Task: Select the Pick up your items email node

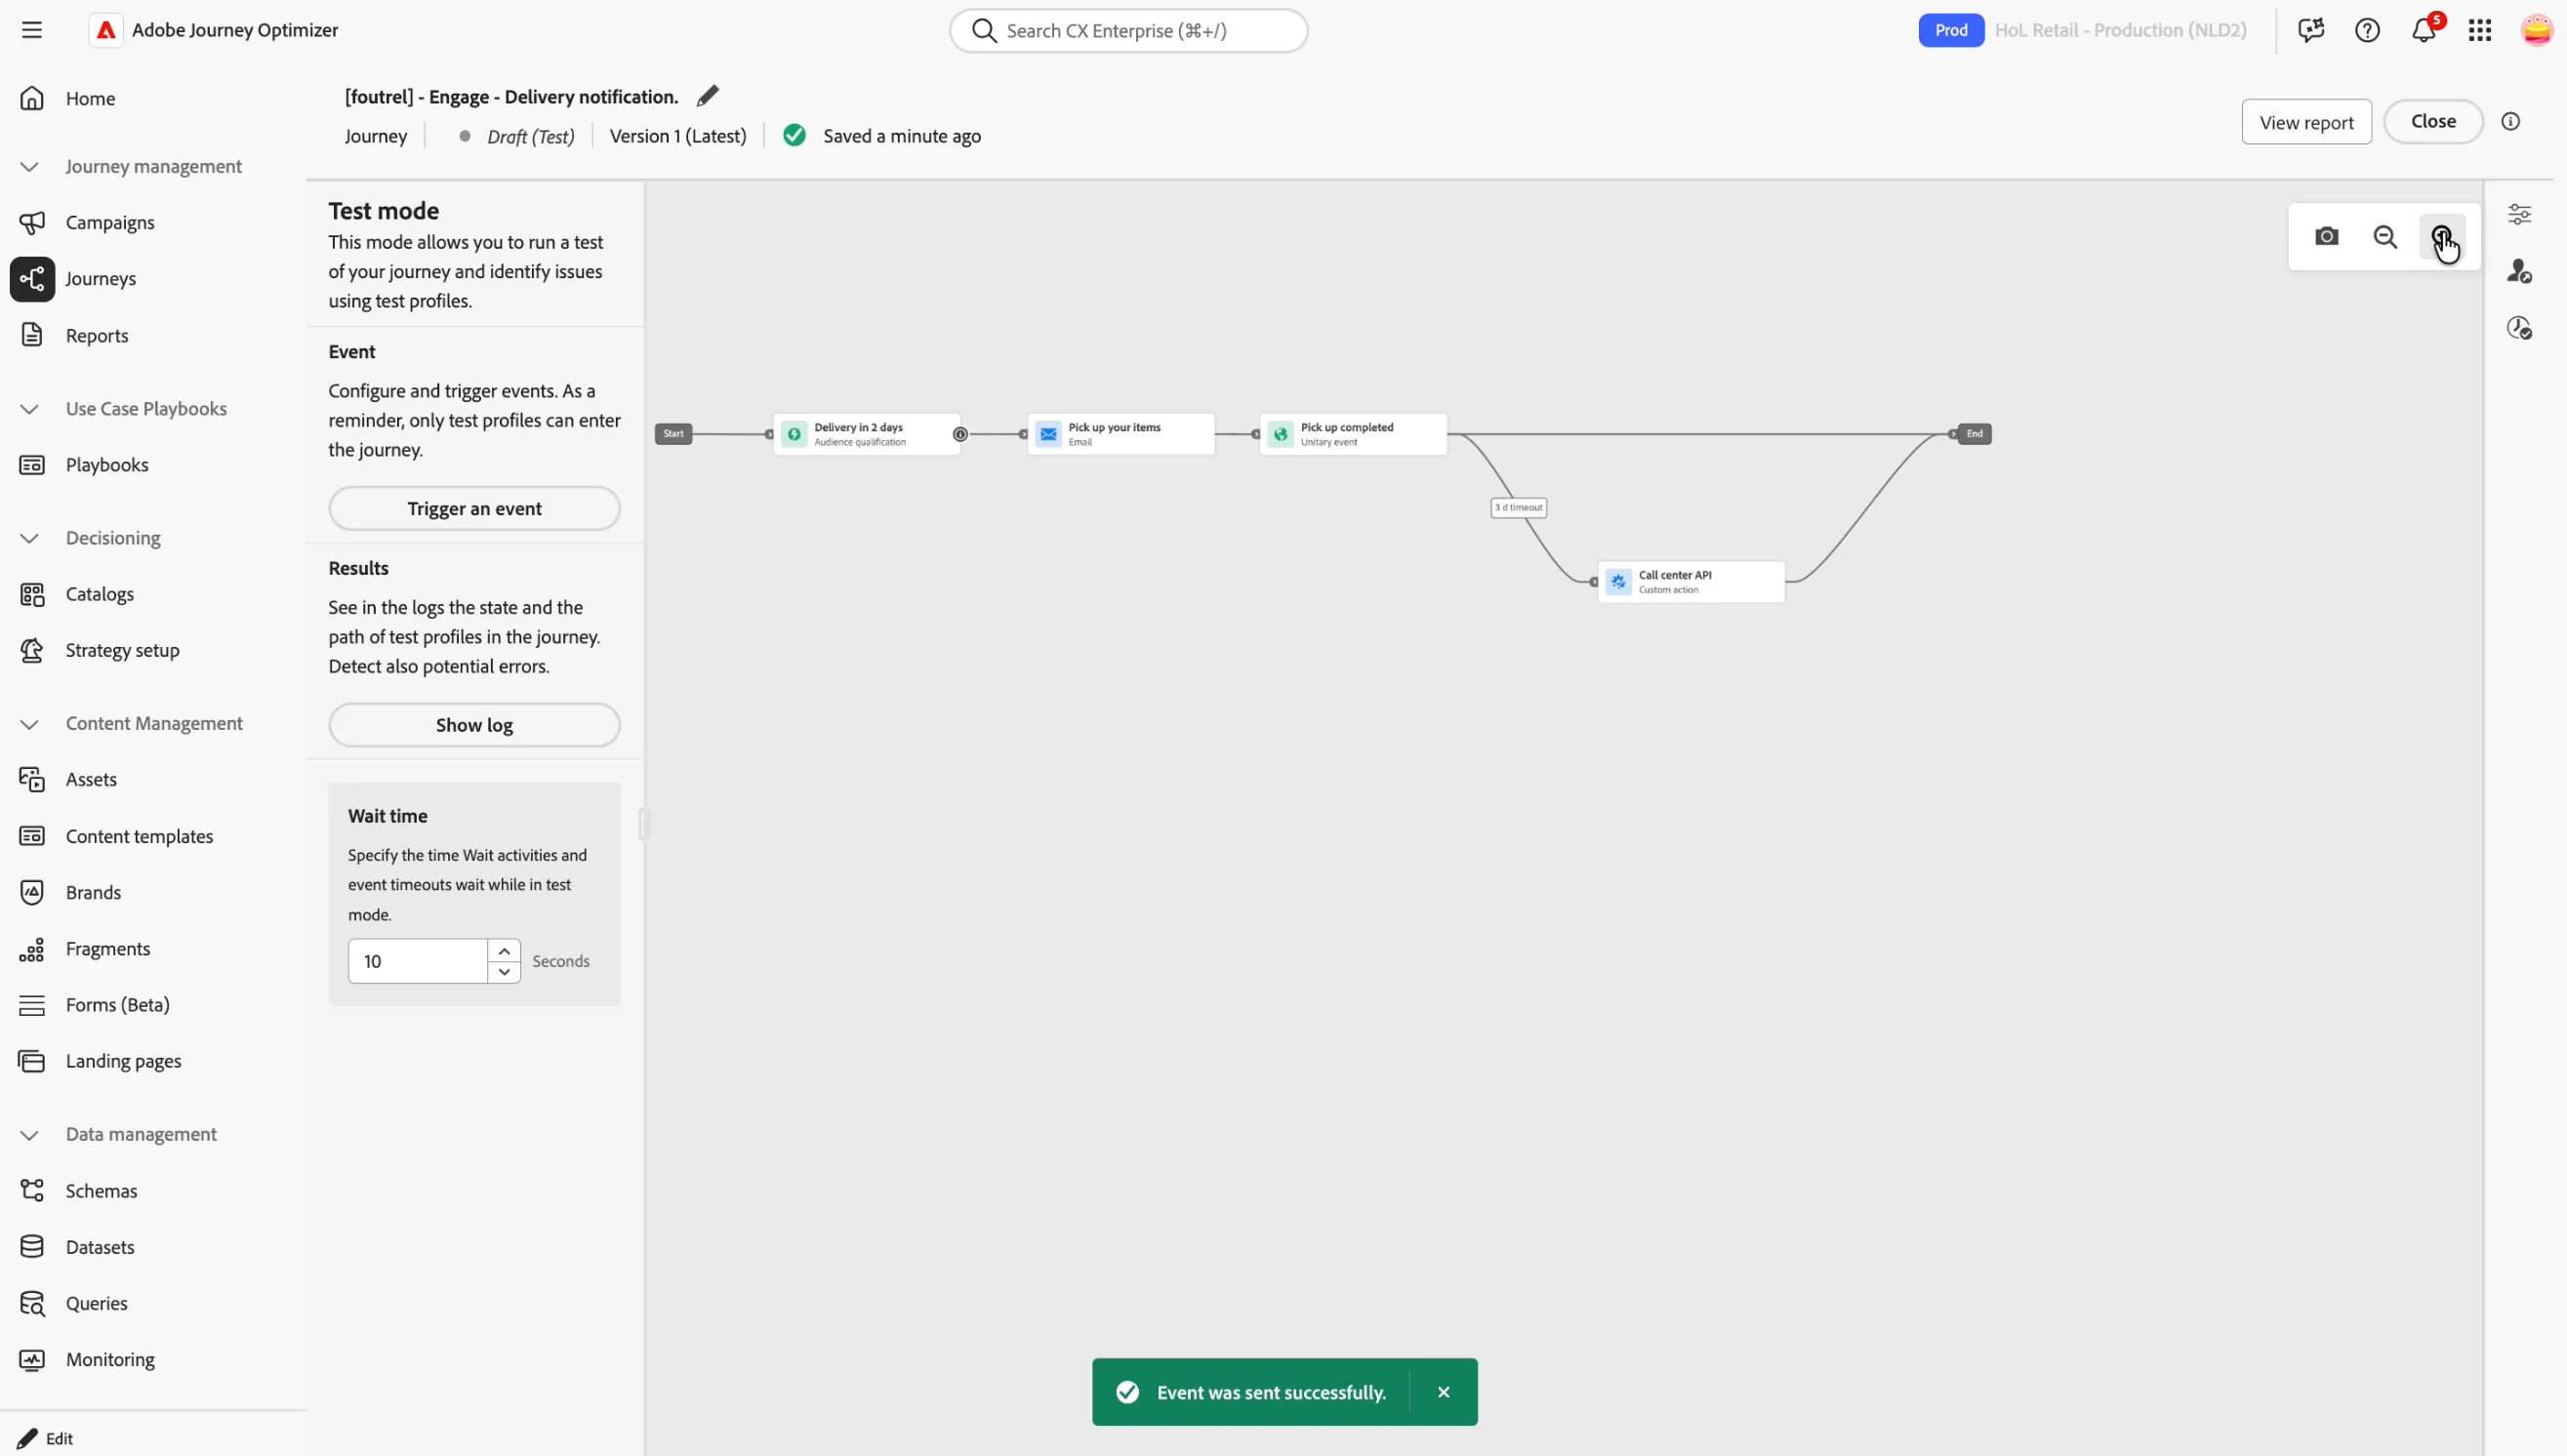Action: [1121, 434]
